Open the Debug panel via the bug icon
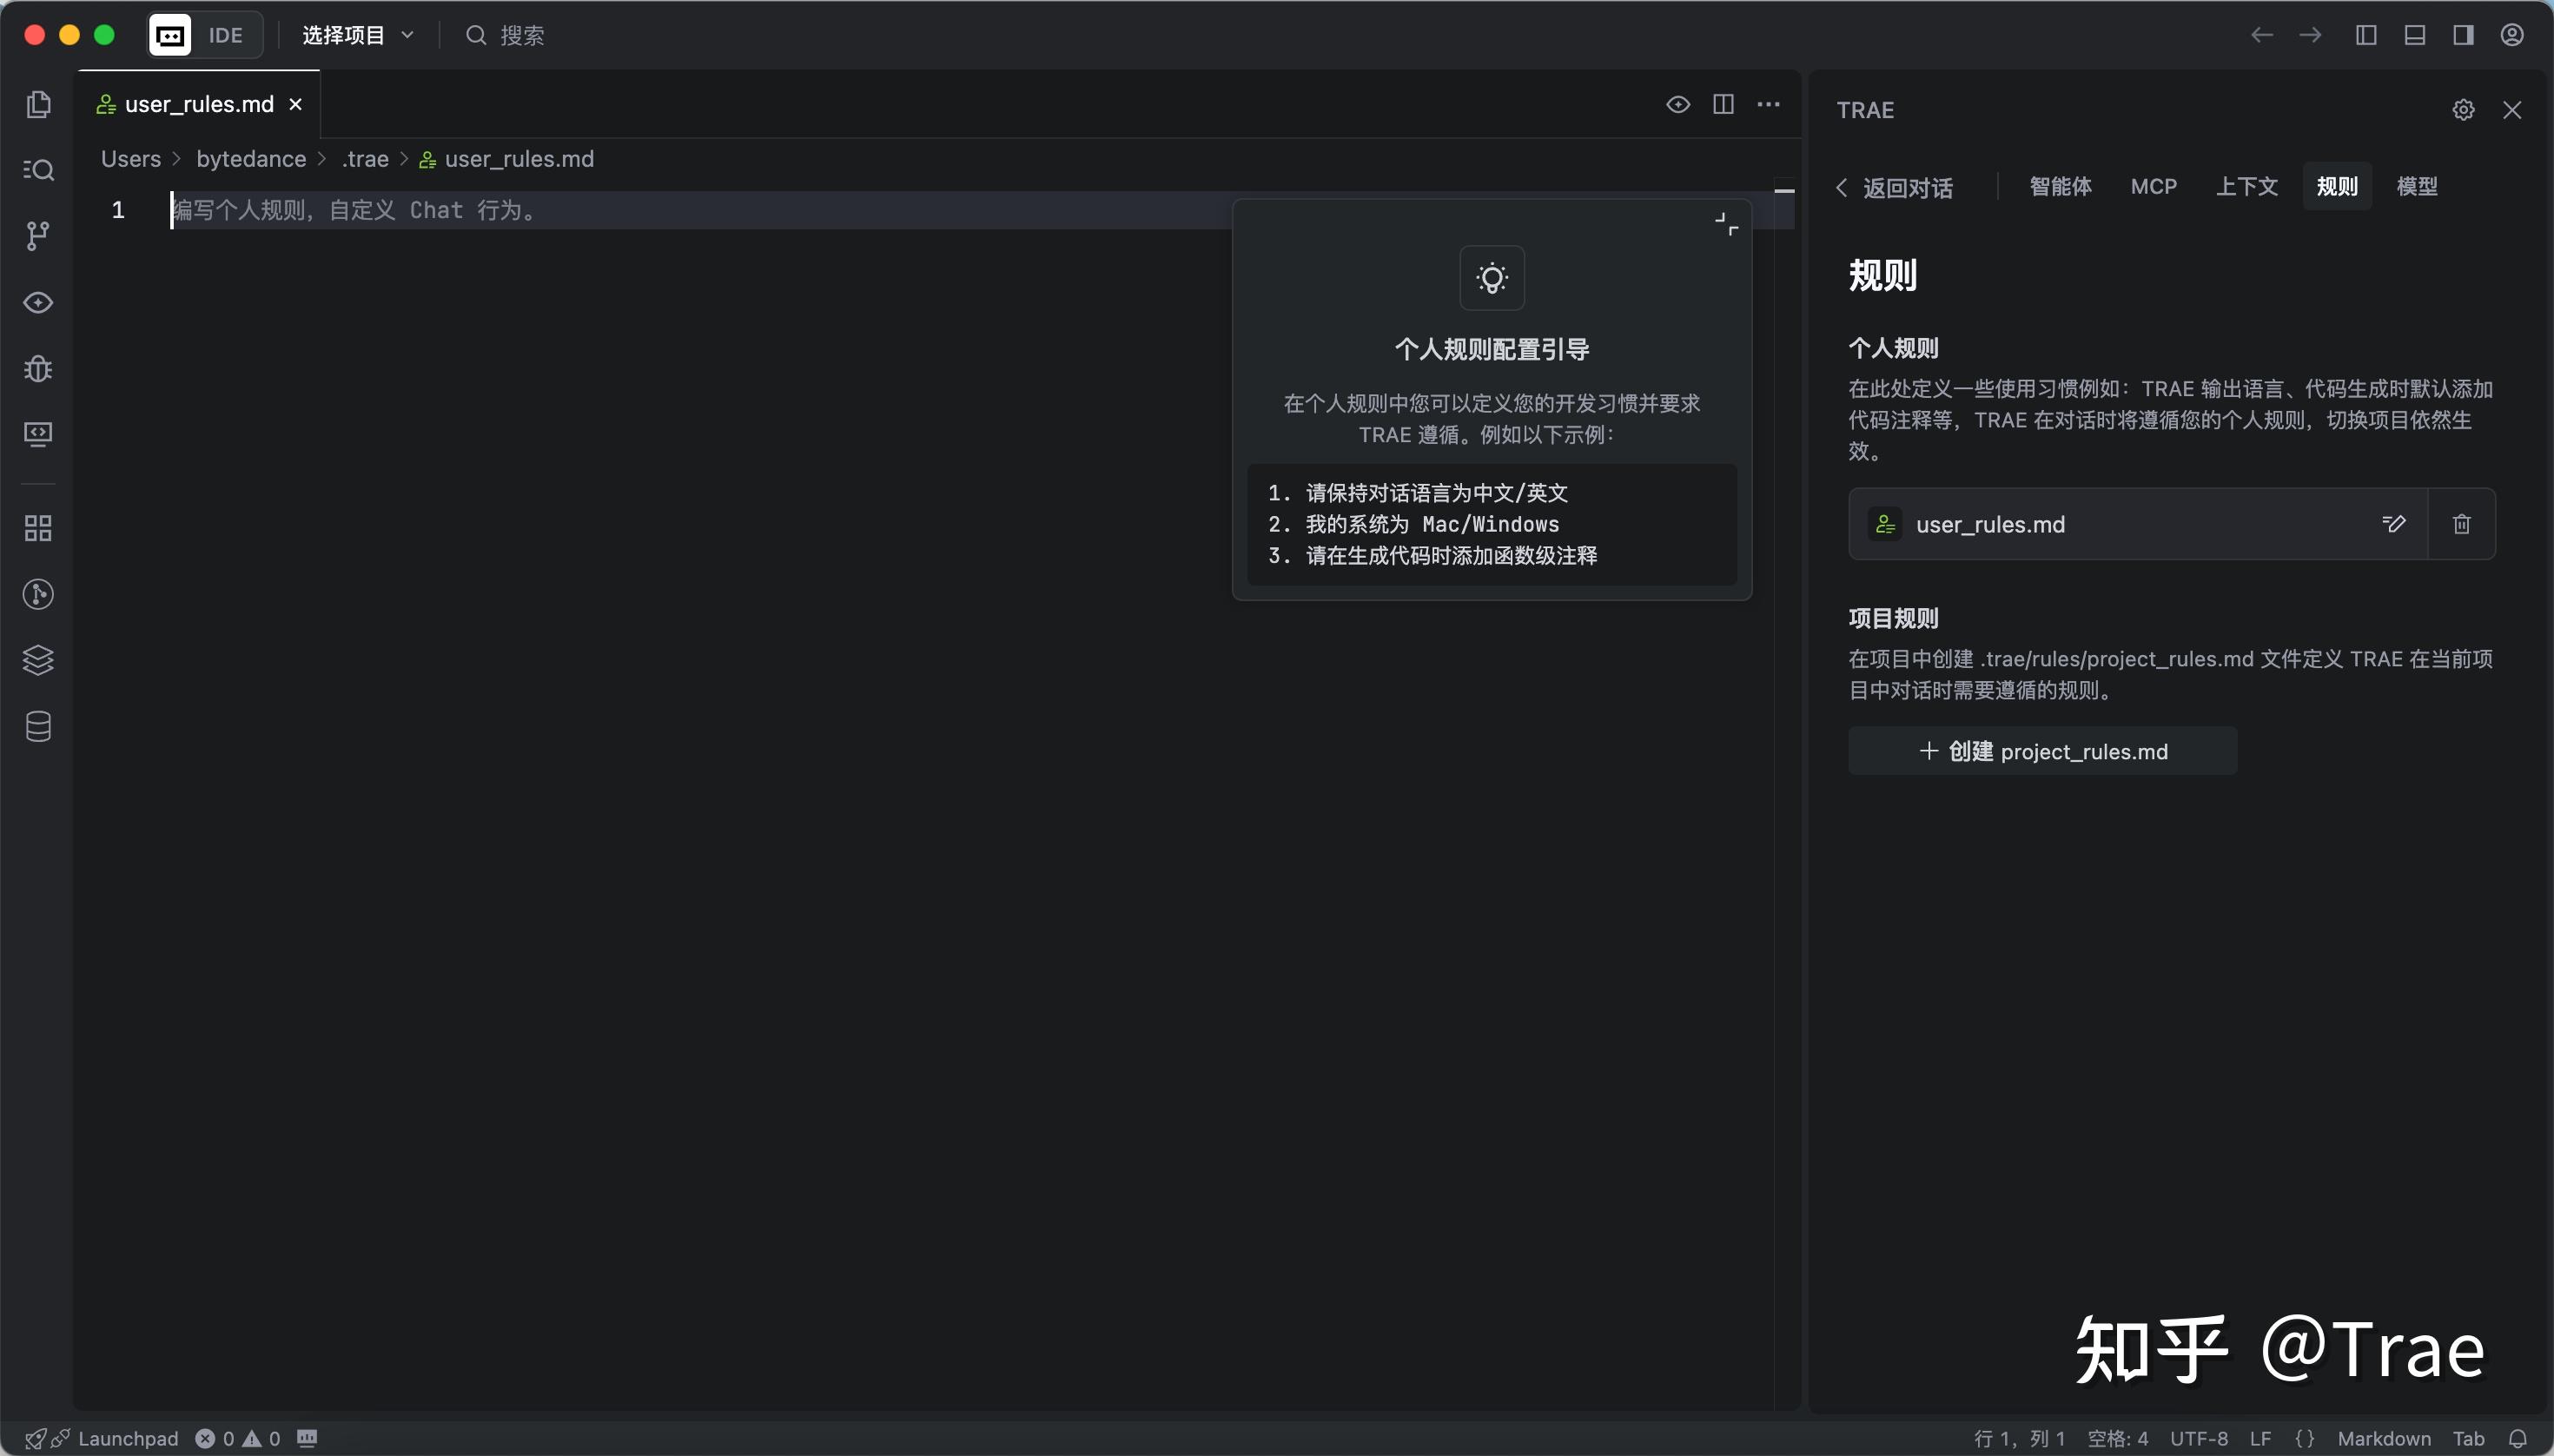Screen dimensions: 2554x1456 pos(38,368)
